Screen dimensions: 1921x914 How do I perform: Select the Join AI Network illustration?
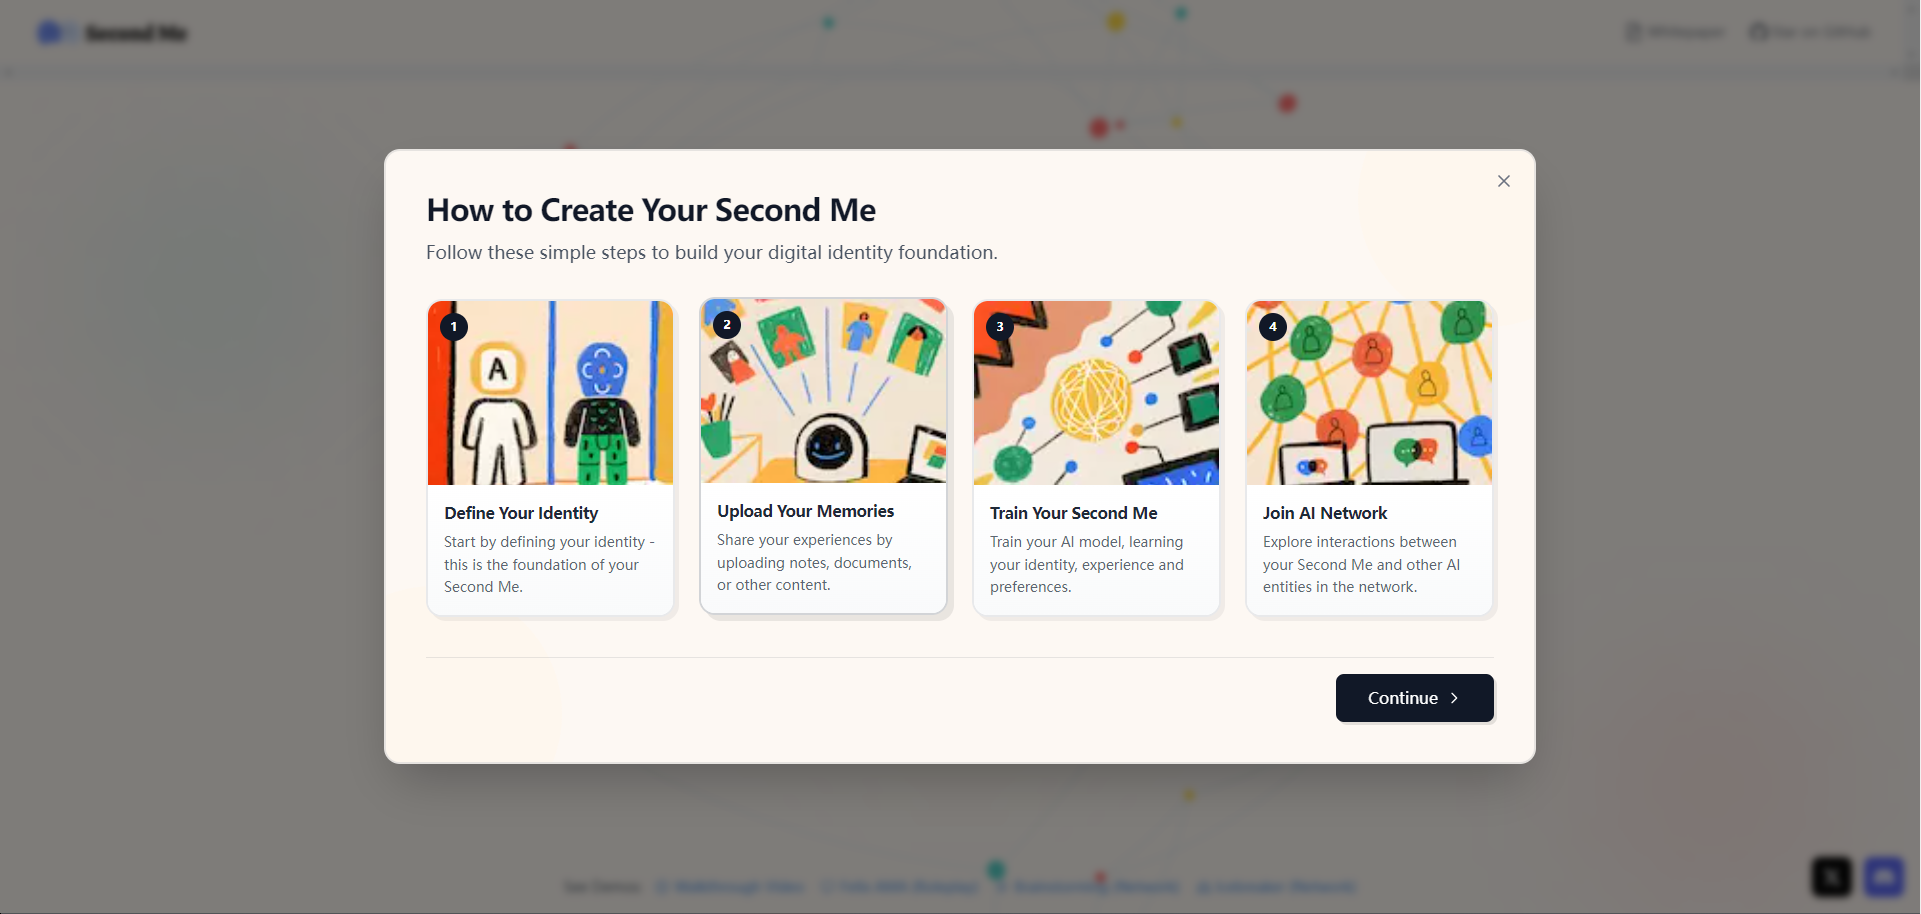[x=1369, y=393]
